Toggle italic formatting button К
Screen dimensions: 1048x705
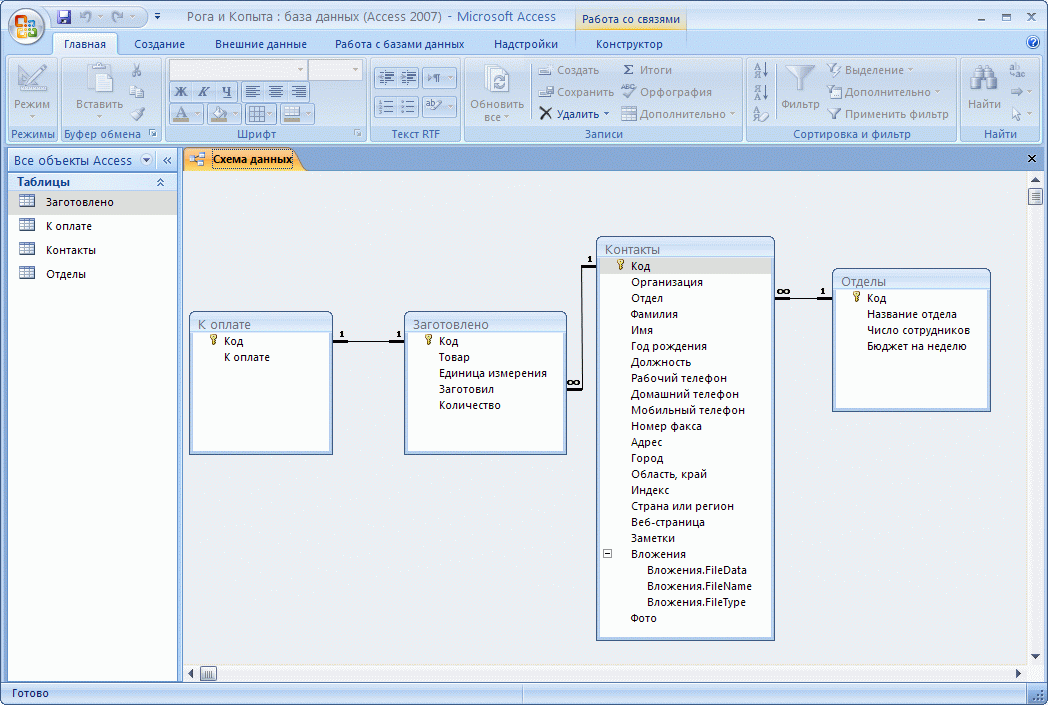[x=204, y=92]
